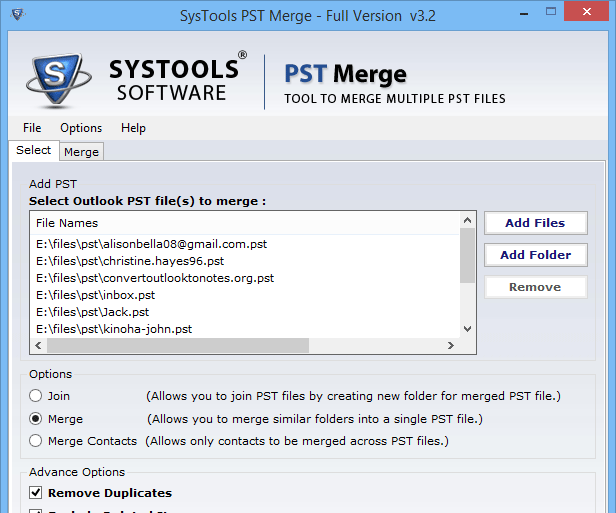Click the Add Folder button

coord(535,255)
